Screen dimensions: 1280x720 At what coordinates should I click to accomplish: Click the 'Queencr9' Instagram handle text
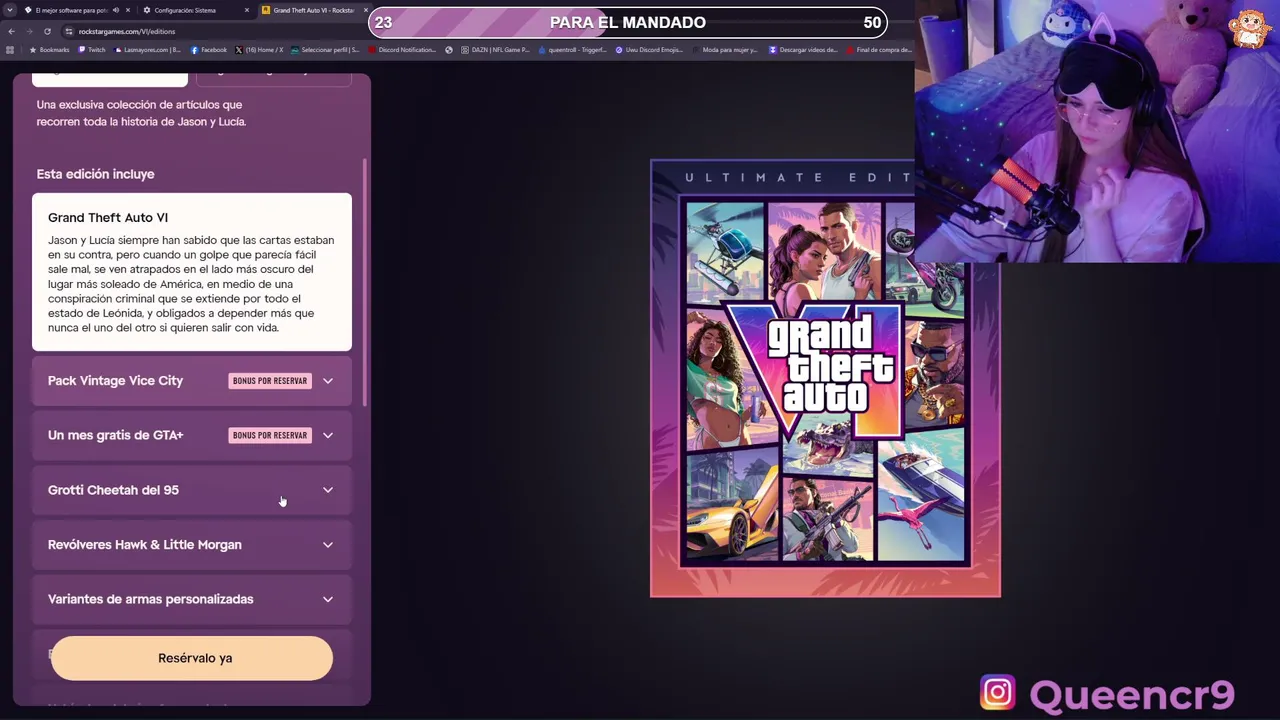tap(1132, 694)
